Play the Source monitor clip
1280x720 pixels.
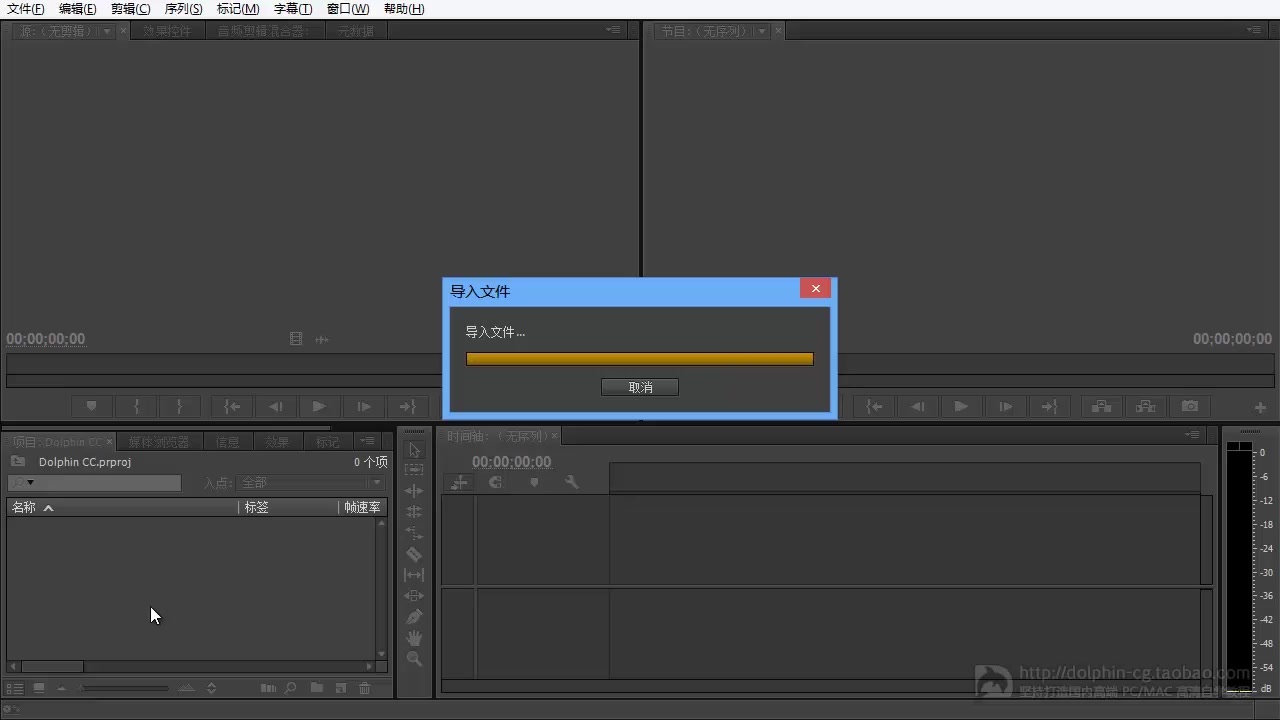pyautogui.click(x=319, y=407)
